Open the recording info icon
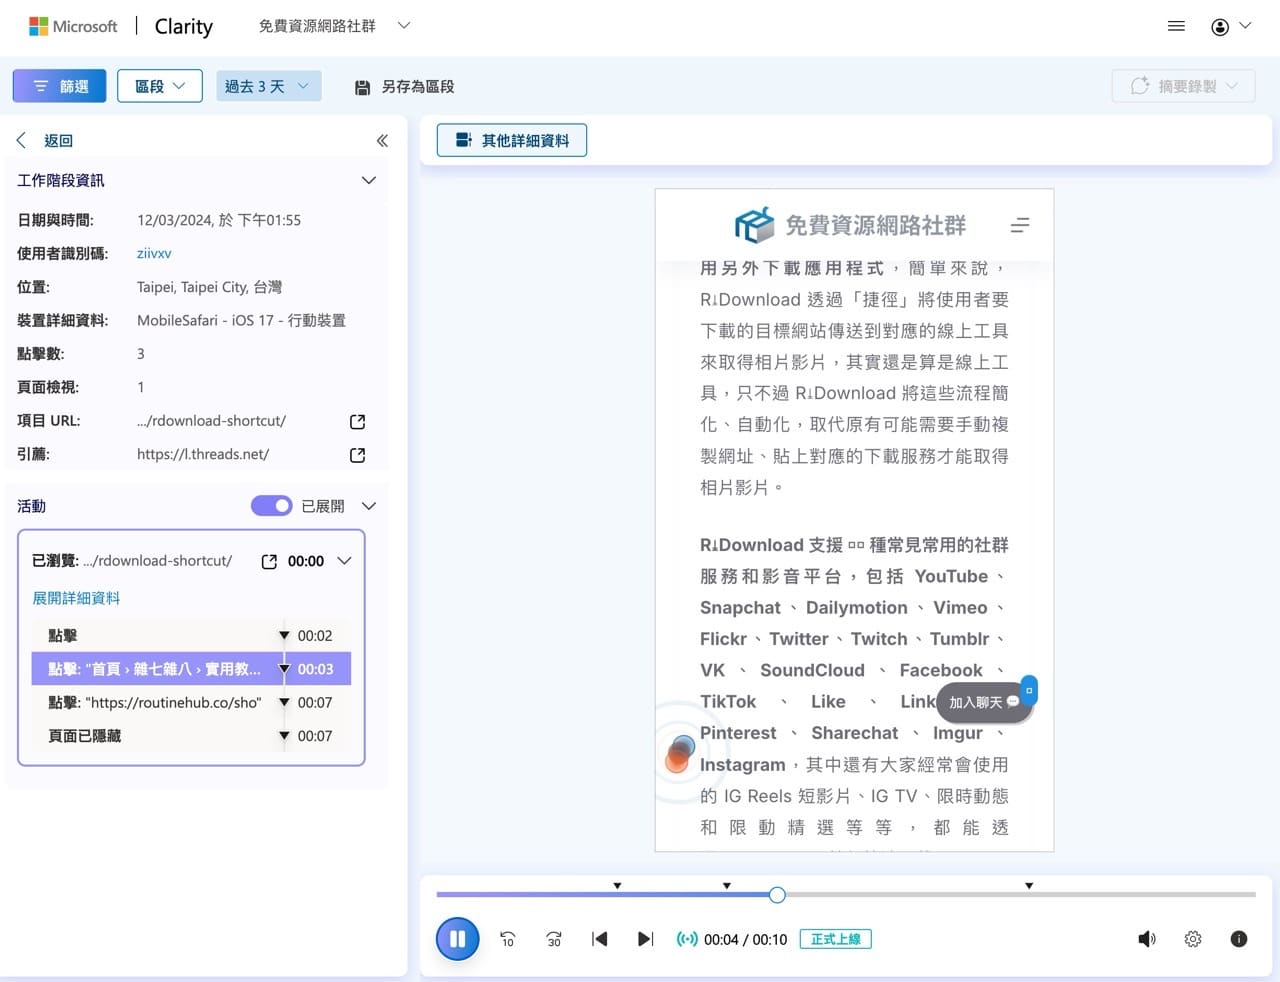Viewport: 1280px width, 982px height. (x=1239, y=939)
